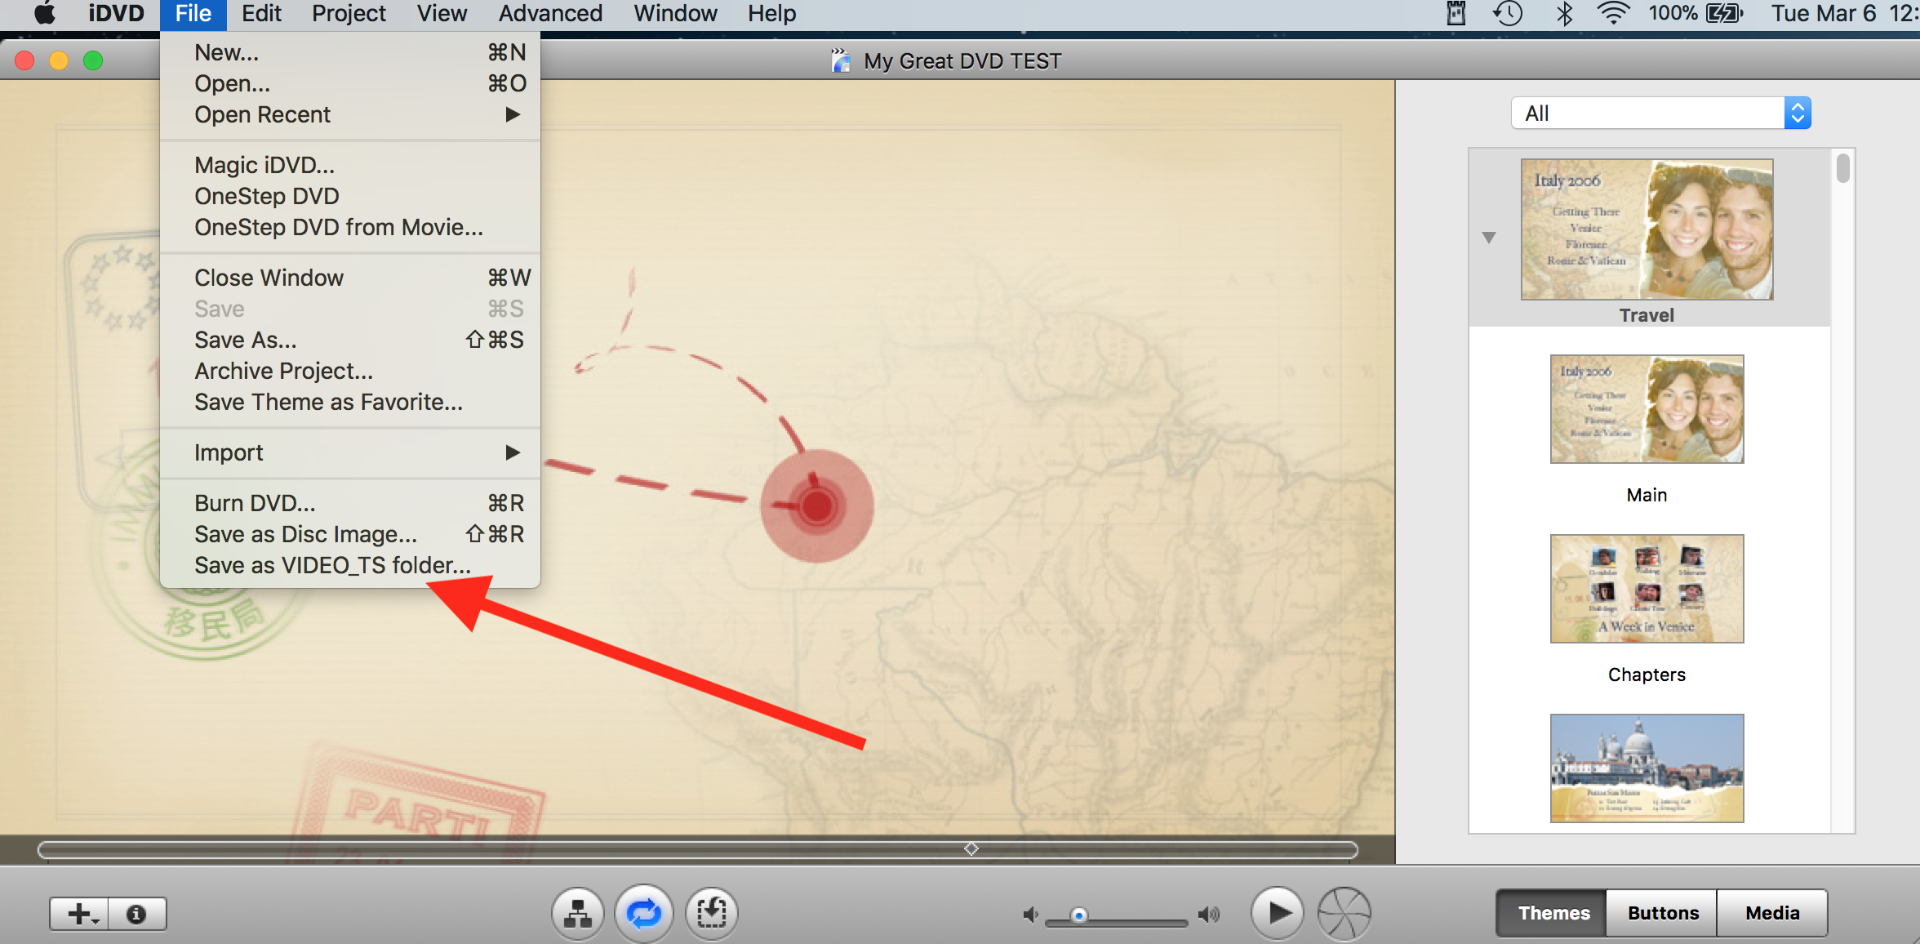Open the Help menu
The height and width of the screenshot is (944, 1920).
[x=772, y=14]
